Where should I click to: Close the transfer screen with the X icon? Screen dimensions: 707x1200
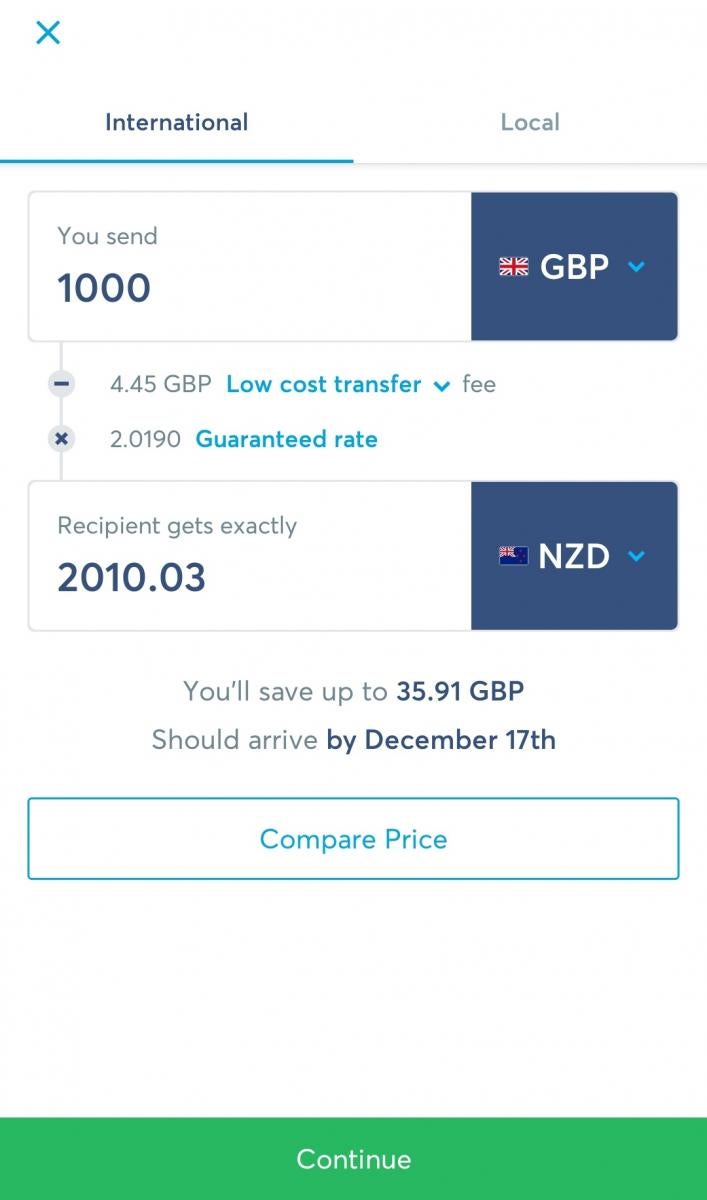(x=48, y=32)
